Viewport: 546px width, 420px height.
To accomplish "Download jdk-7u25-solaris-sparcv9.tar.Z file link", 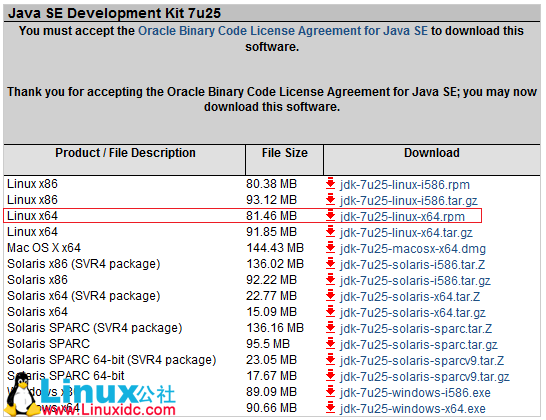I will (x=422, y=361).
